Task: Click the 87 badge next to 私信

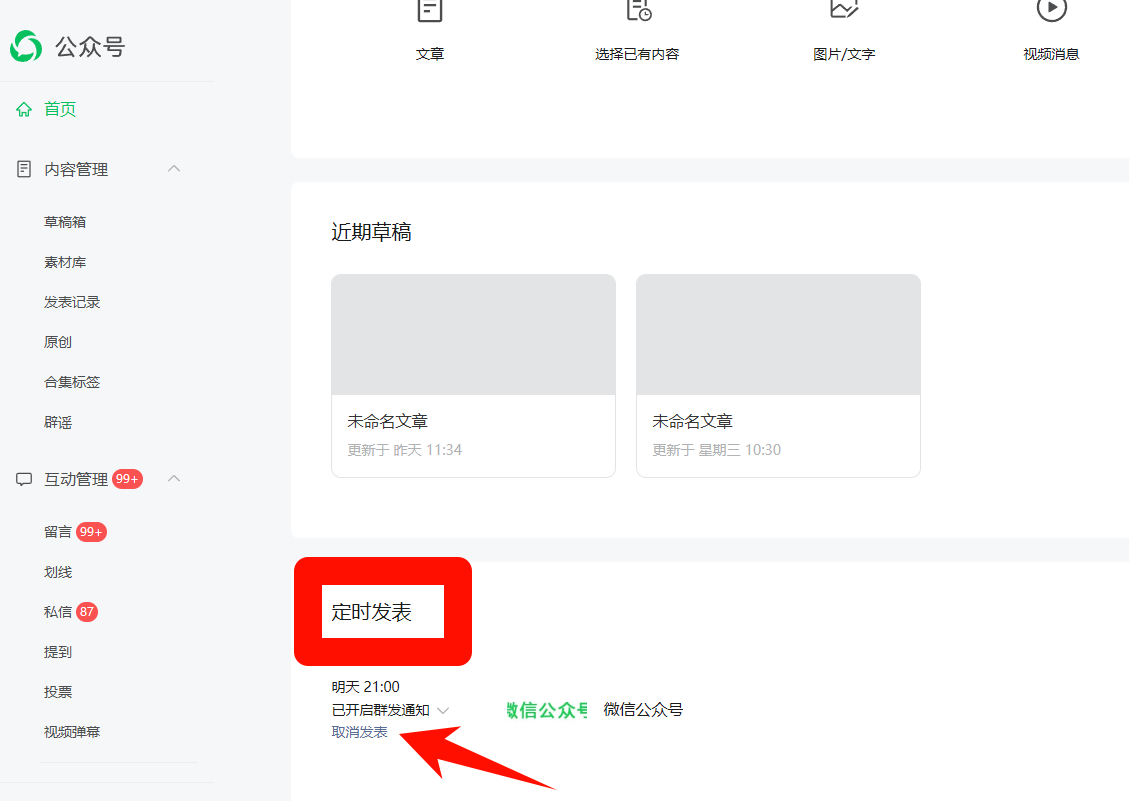Action: (x=87, y=612)
